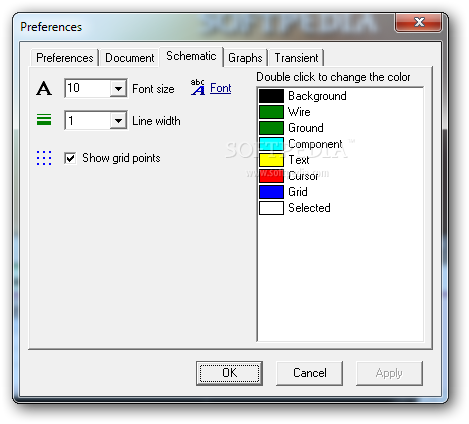Click the Ground label in color list
Screen dimensions: 469x424
[x=306, y=128]
